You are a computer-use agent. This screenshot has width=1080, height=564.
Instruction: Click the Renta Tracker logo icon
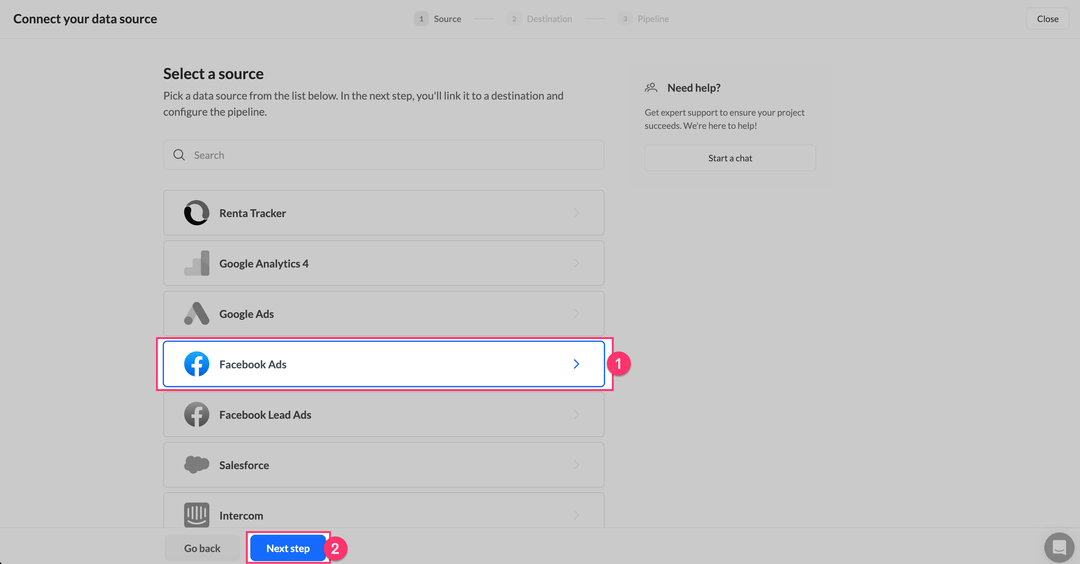click(196, 213)
